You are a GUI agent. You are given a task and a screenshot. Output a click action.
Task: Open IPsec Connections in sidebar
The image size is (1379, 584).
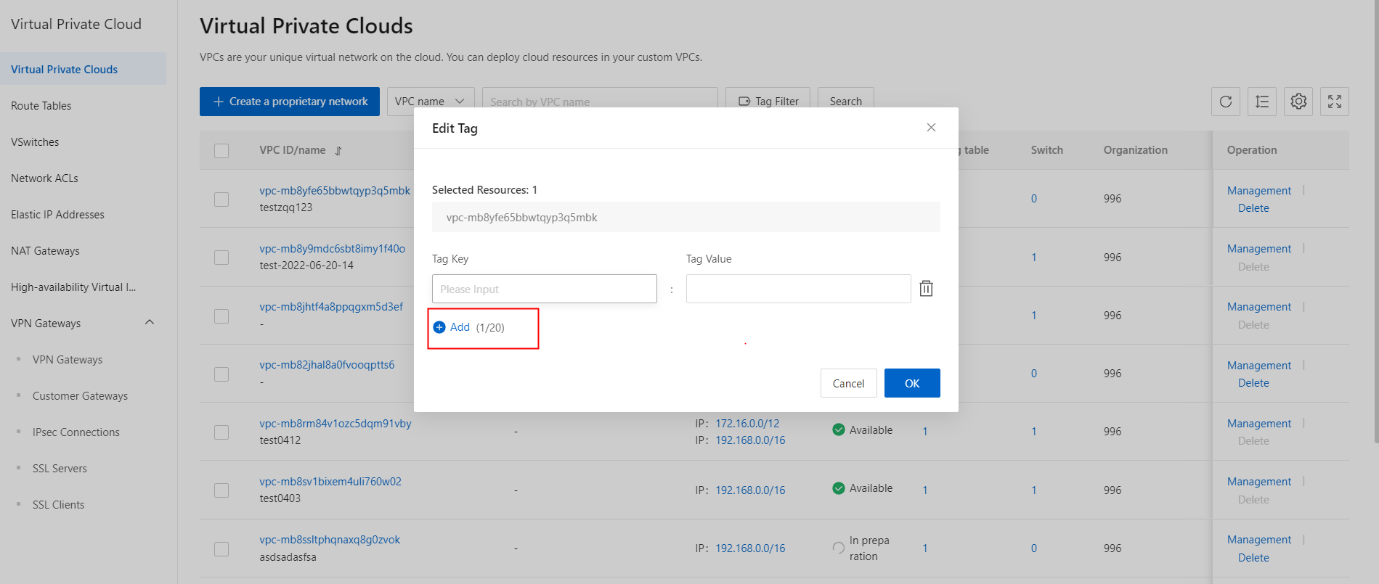pyautogui.click(x=76, y=432)
